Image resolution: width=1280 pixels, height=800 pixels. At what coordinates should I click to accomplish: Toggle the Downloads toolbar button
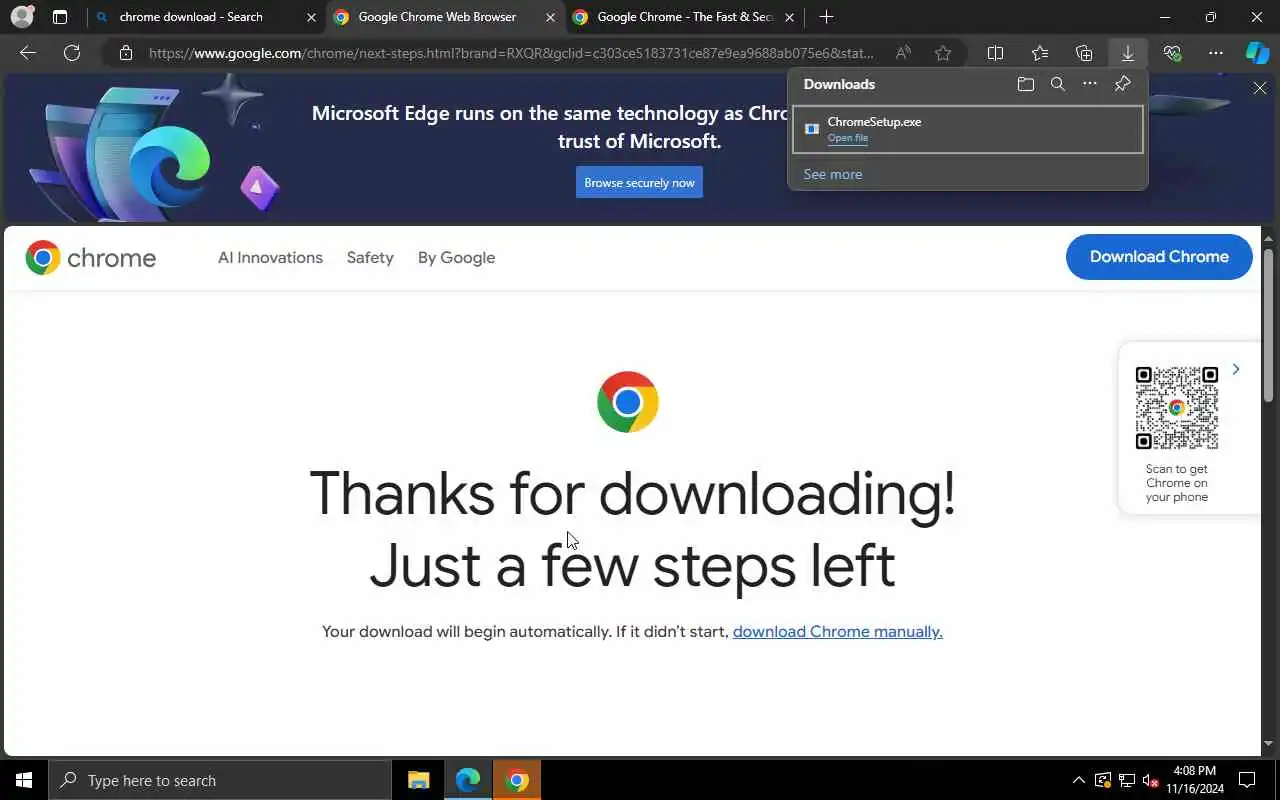[1128, 53]
